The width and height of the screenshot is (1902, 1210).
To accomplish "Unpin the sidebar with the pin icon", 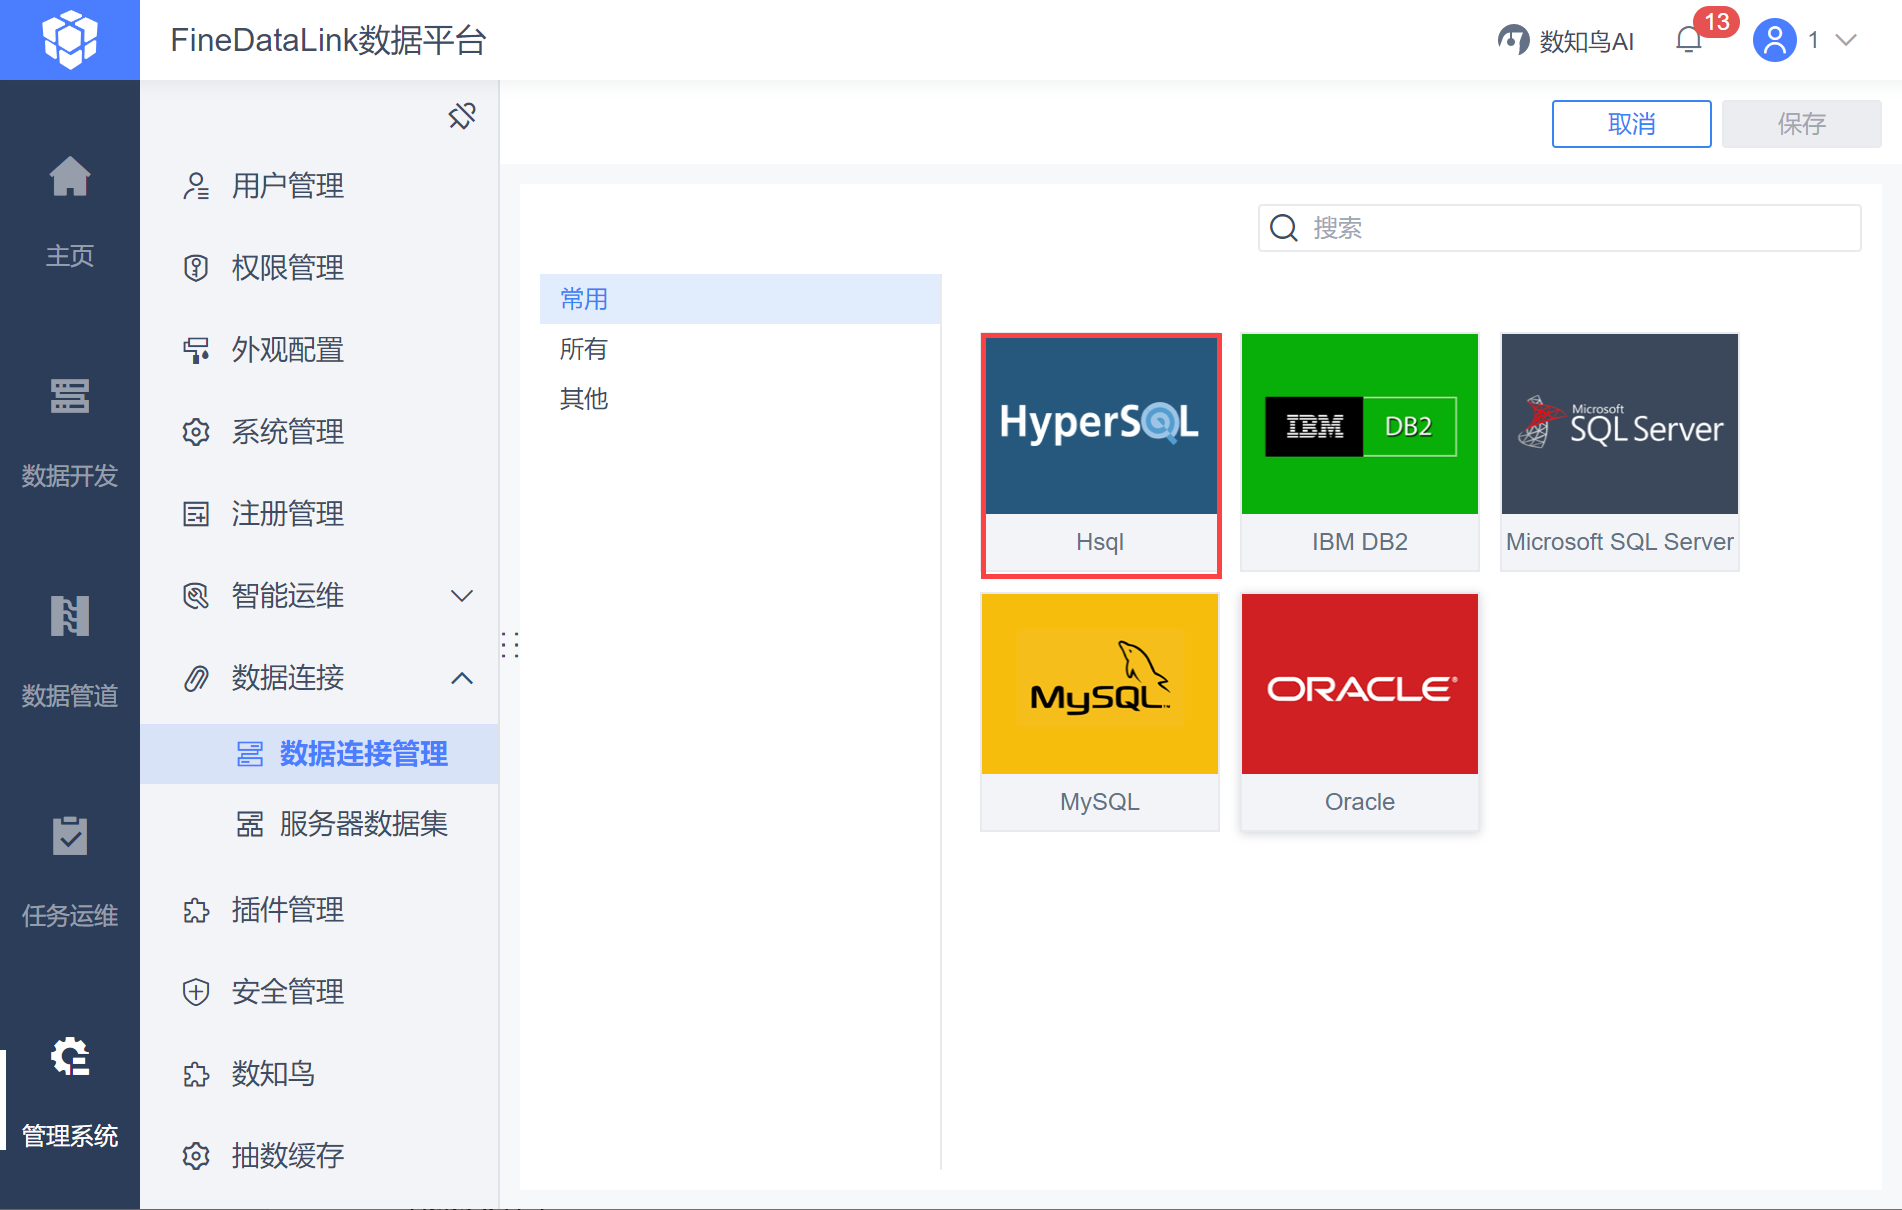I will click(x=462, y=116).
